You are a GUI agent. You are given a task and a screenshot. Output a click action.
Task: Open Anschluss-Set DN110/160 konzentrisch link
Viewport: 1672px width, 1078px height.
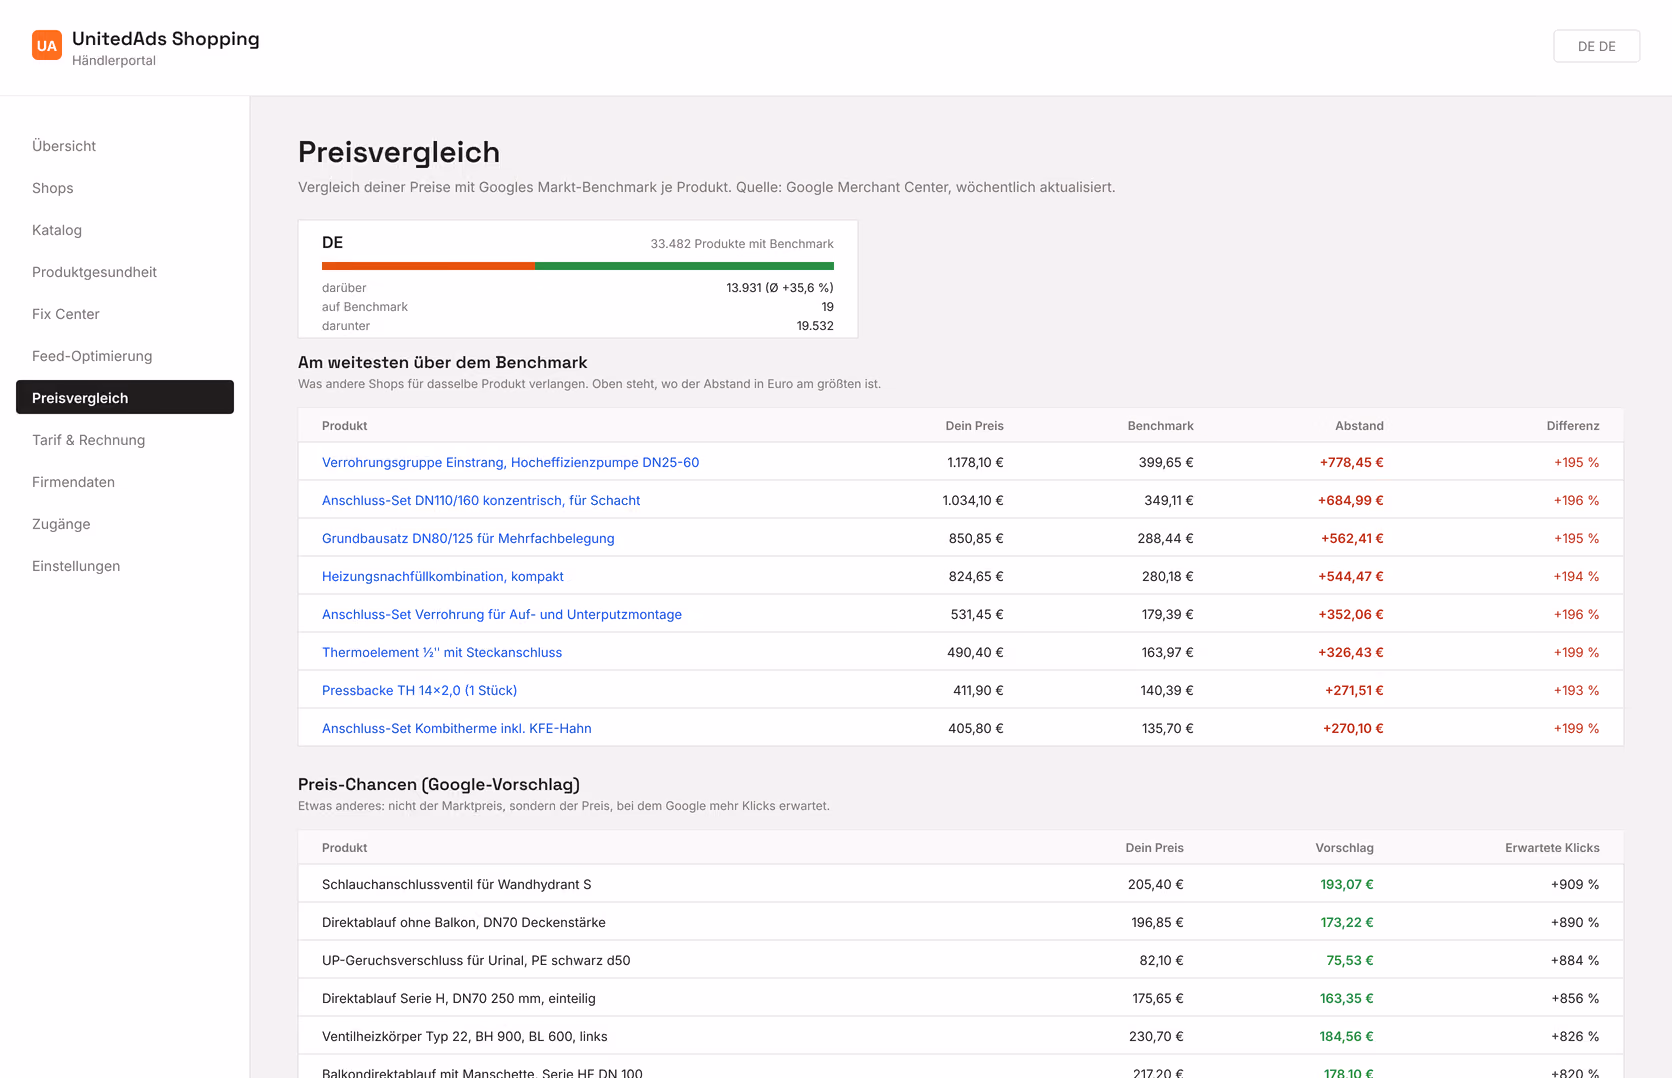tap(481, 500)
